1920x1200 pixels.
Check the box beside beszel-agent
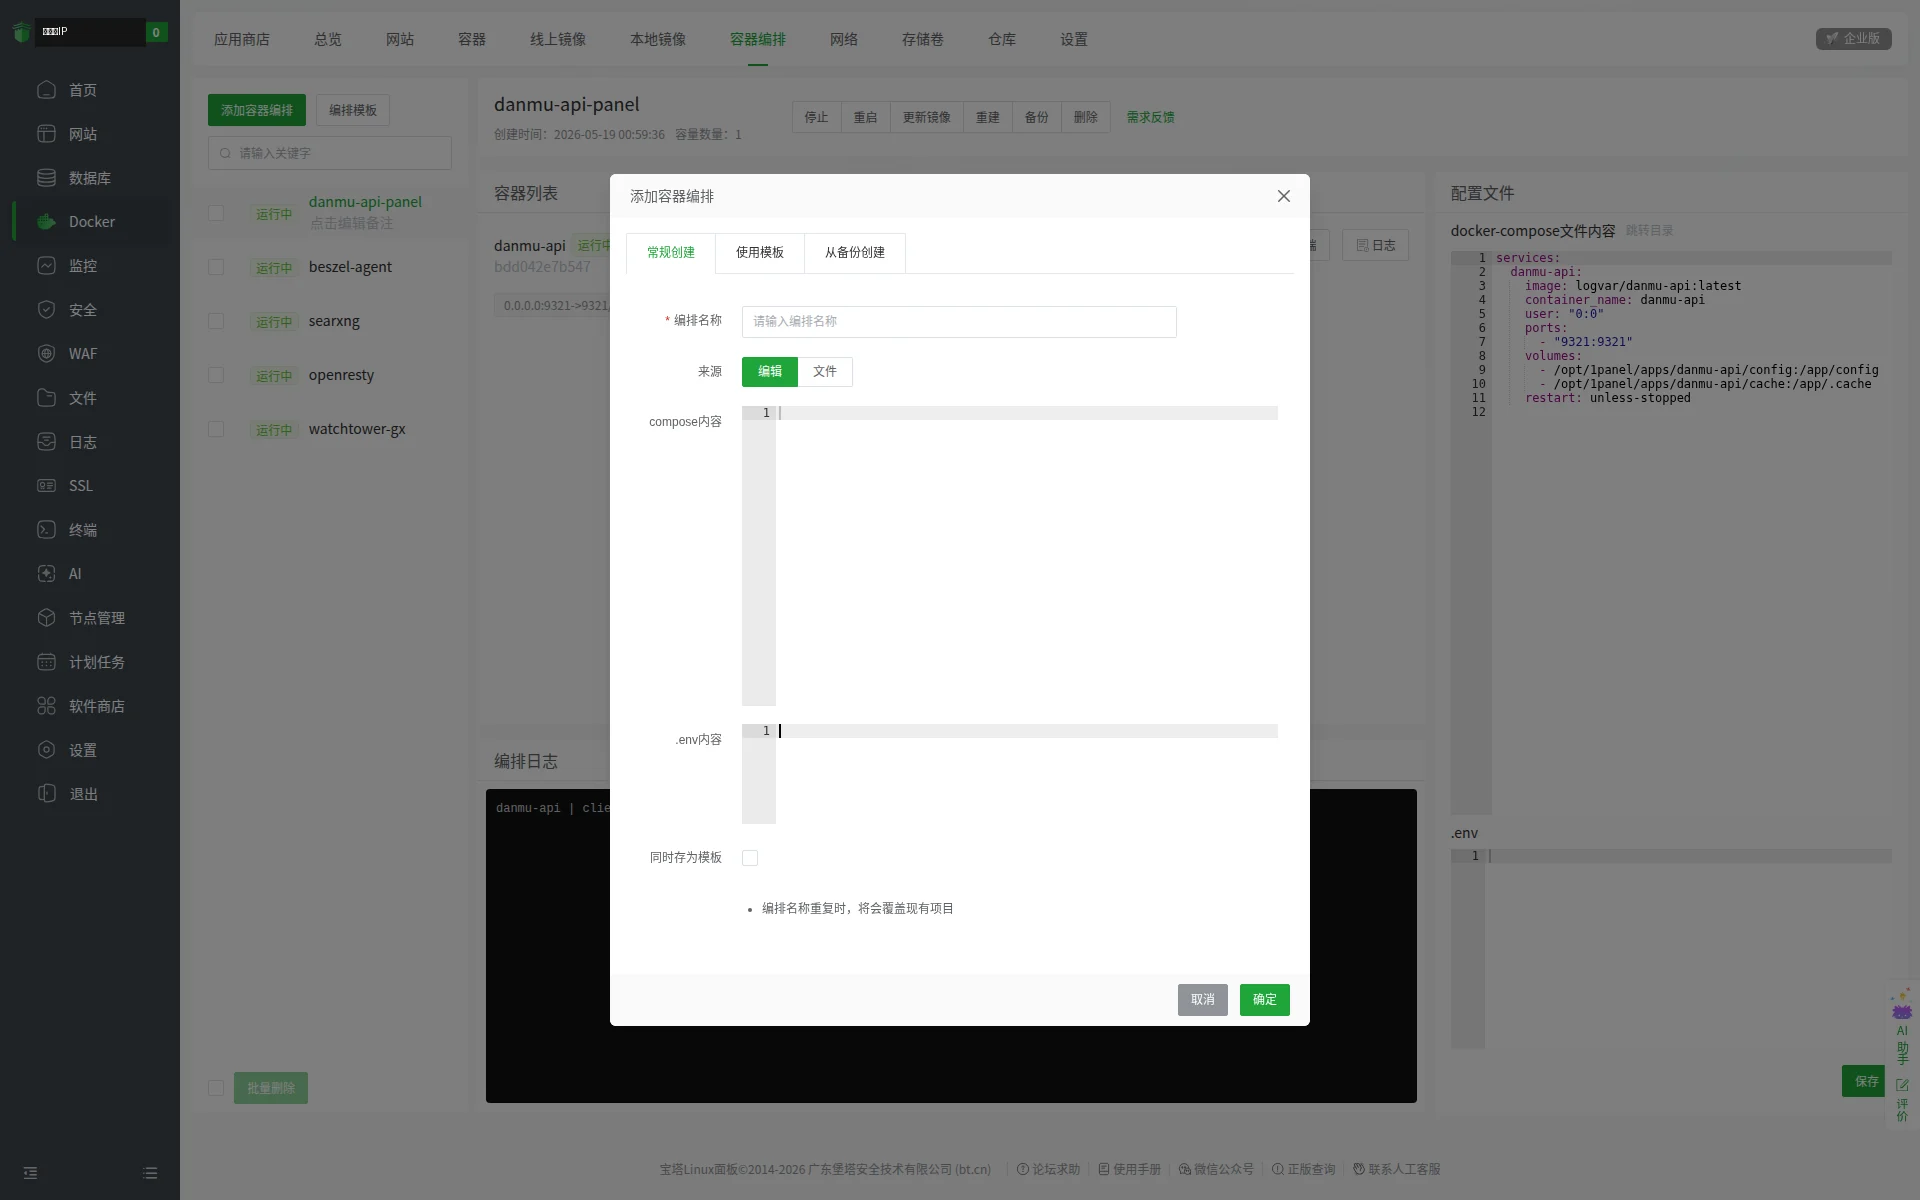click(x=216, y=267)
